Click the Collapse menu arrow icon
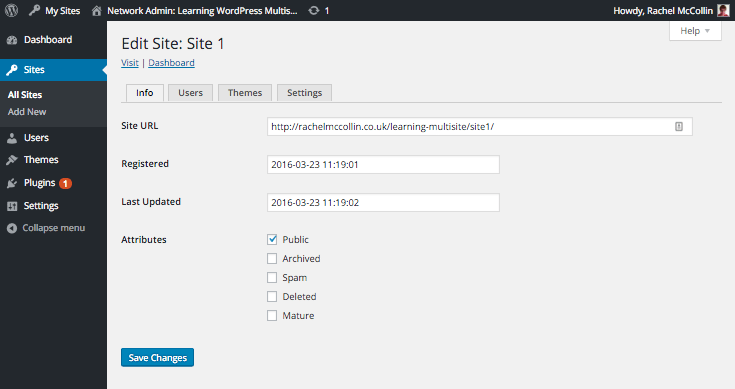Image resolution: width=735 pixels, height=389 pixels. (12, 228)
